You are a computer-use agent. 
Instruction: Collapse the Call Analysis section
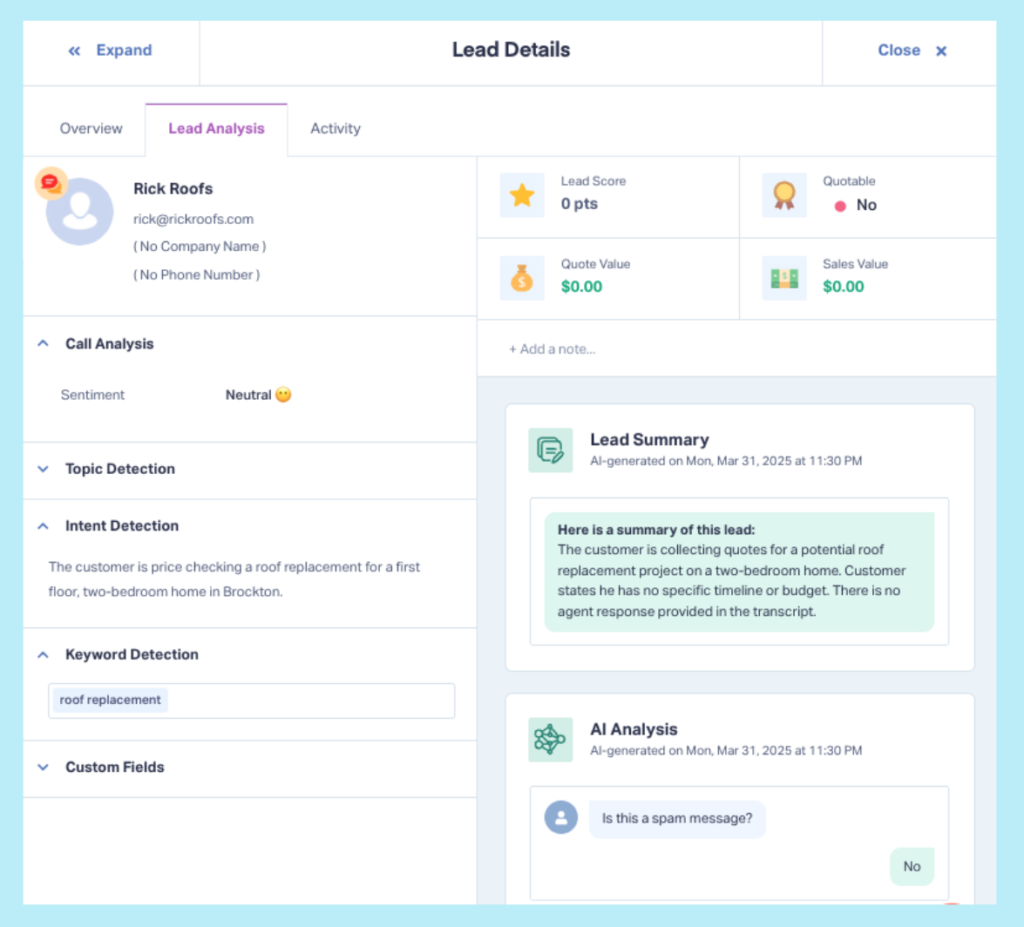42,343
